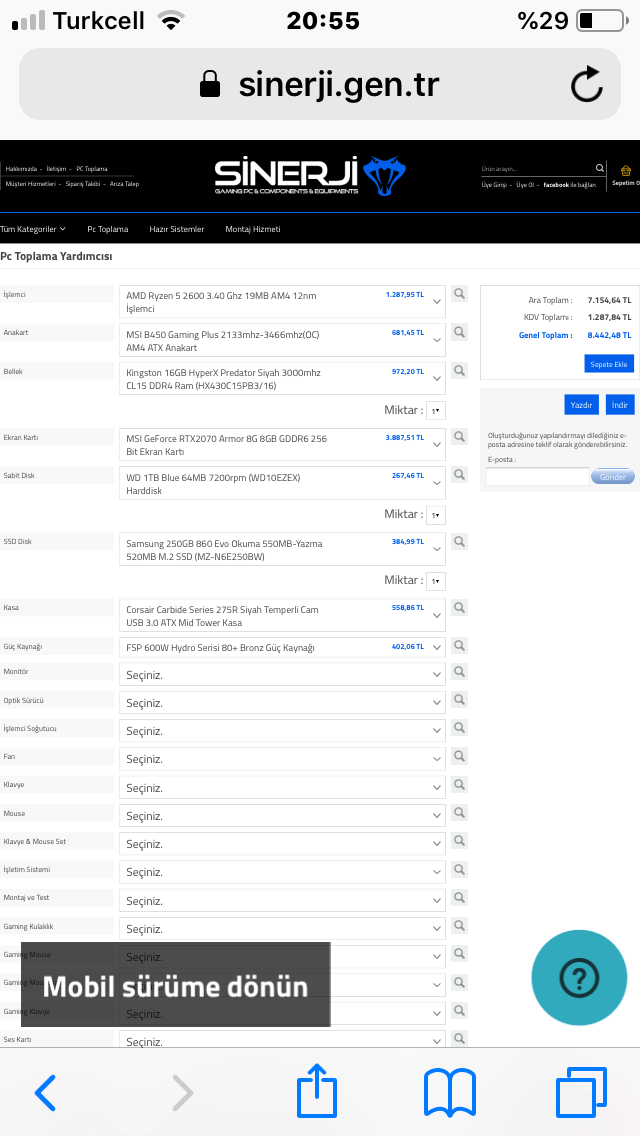640x1136 pixels.
Task: Click the magnifier beside Klavye row
Action: [x=460, y=785]
